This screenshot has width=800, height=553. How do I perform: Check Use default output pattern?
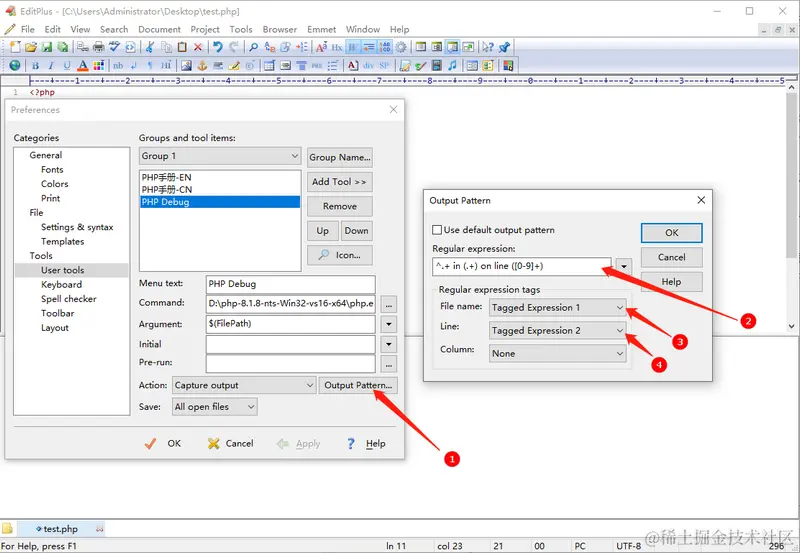coord(437,230)
